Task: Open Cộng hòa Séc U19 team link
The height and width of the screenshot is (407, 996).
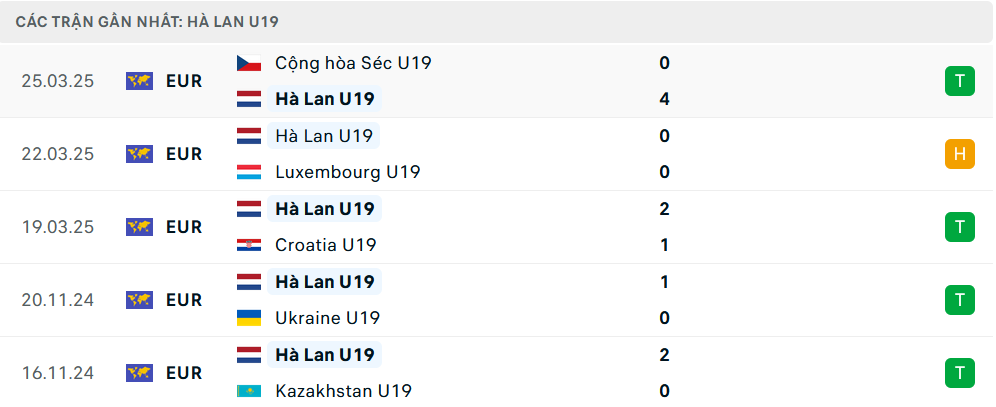Action: pyautogui.click(x=353, y=63)
